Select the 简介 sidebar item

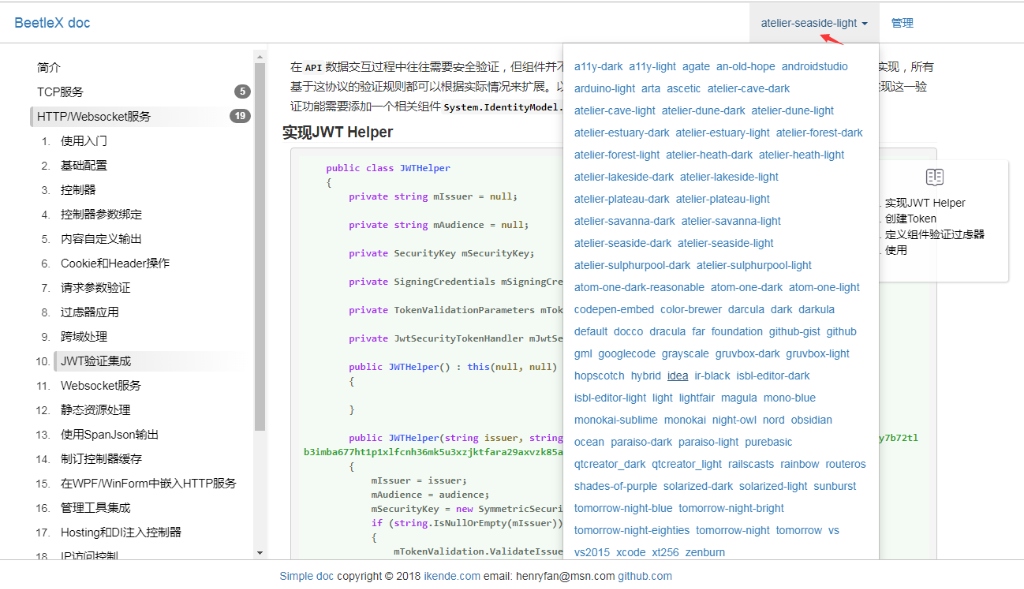(49, 68)
